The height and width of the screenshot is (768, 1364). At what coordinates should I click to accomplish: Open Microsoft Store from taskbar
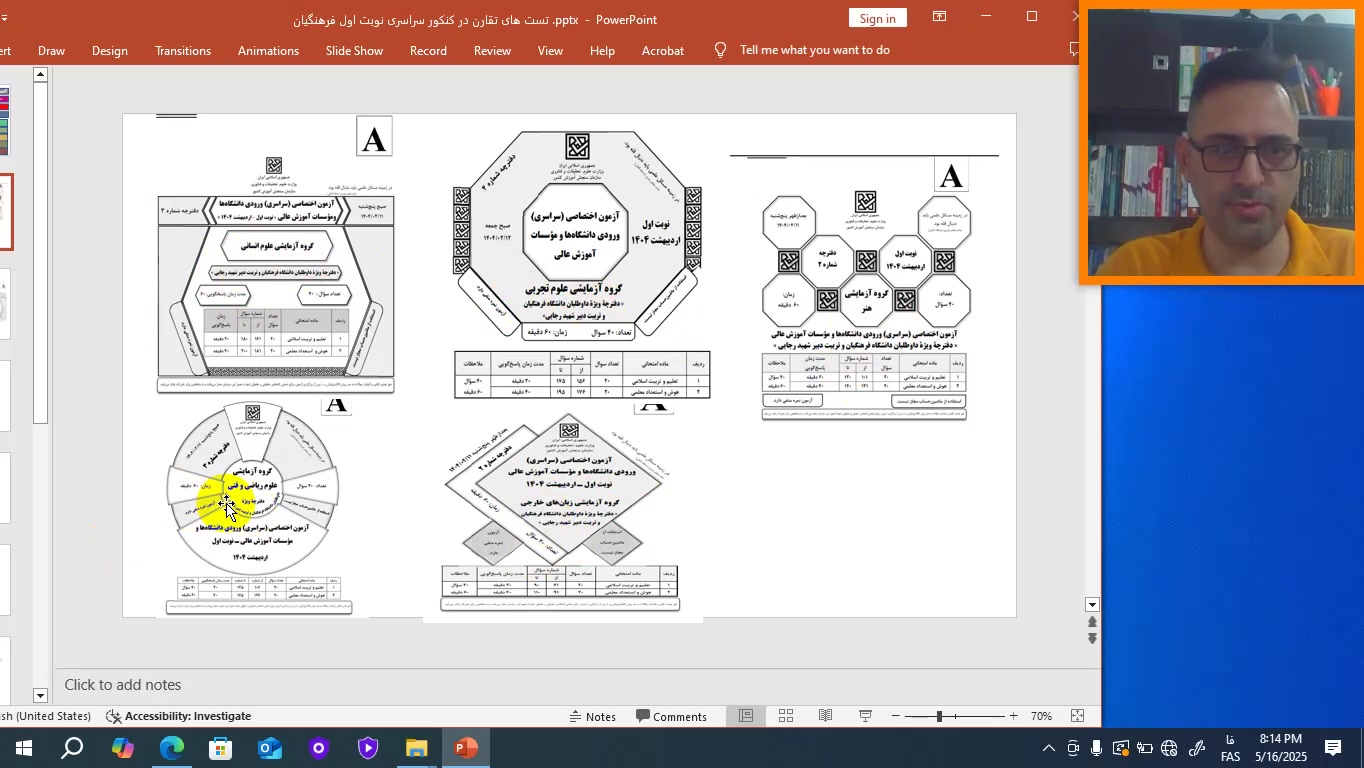(220, 748)
